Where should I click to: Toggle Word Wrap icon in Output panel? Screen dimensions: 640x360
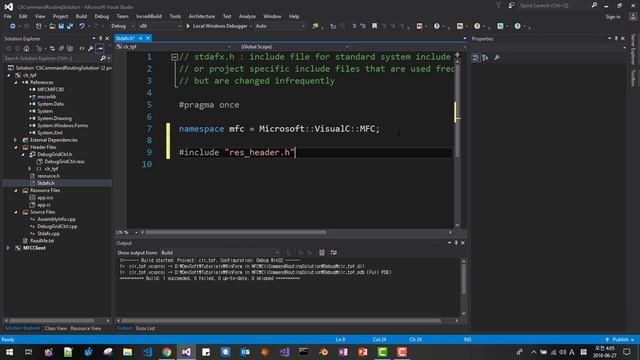(333, 253)
